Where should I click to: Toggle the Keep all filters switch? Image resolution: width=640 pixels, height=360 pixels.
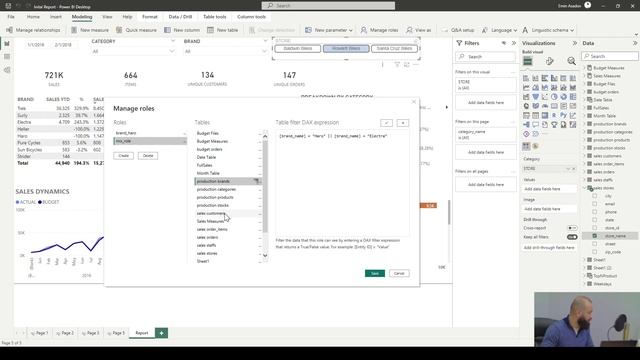tap(572, 237)
